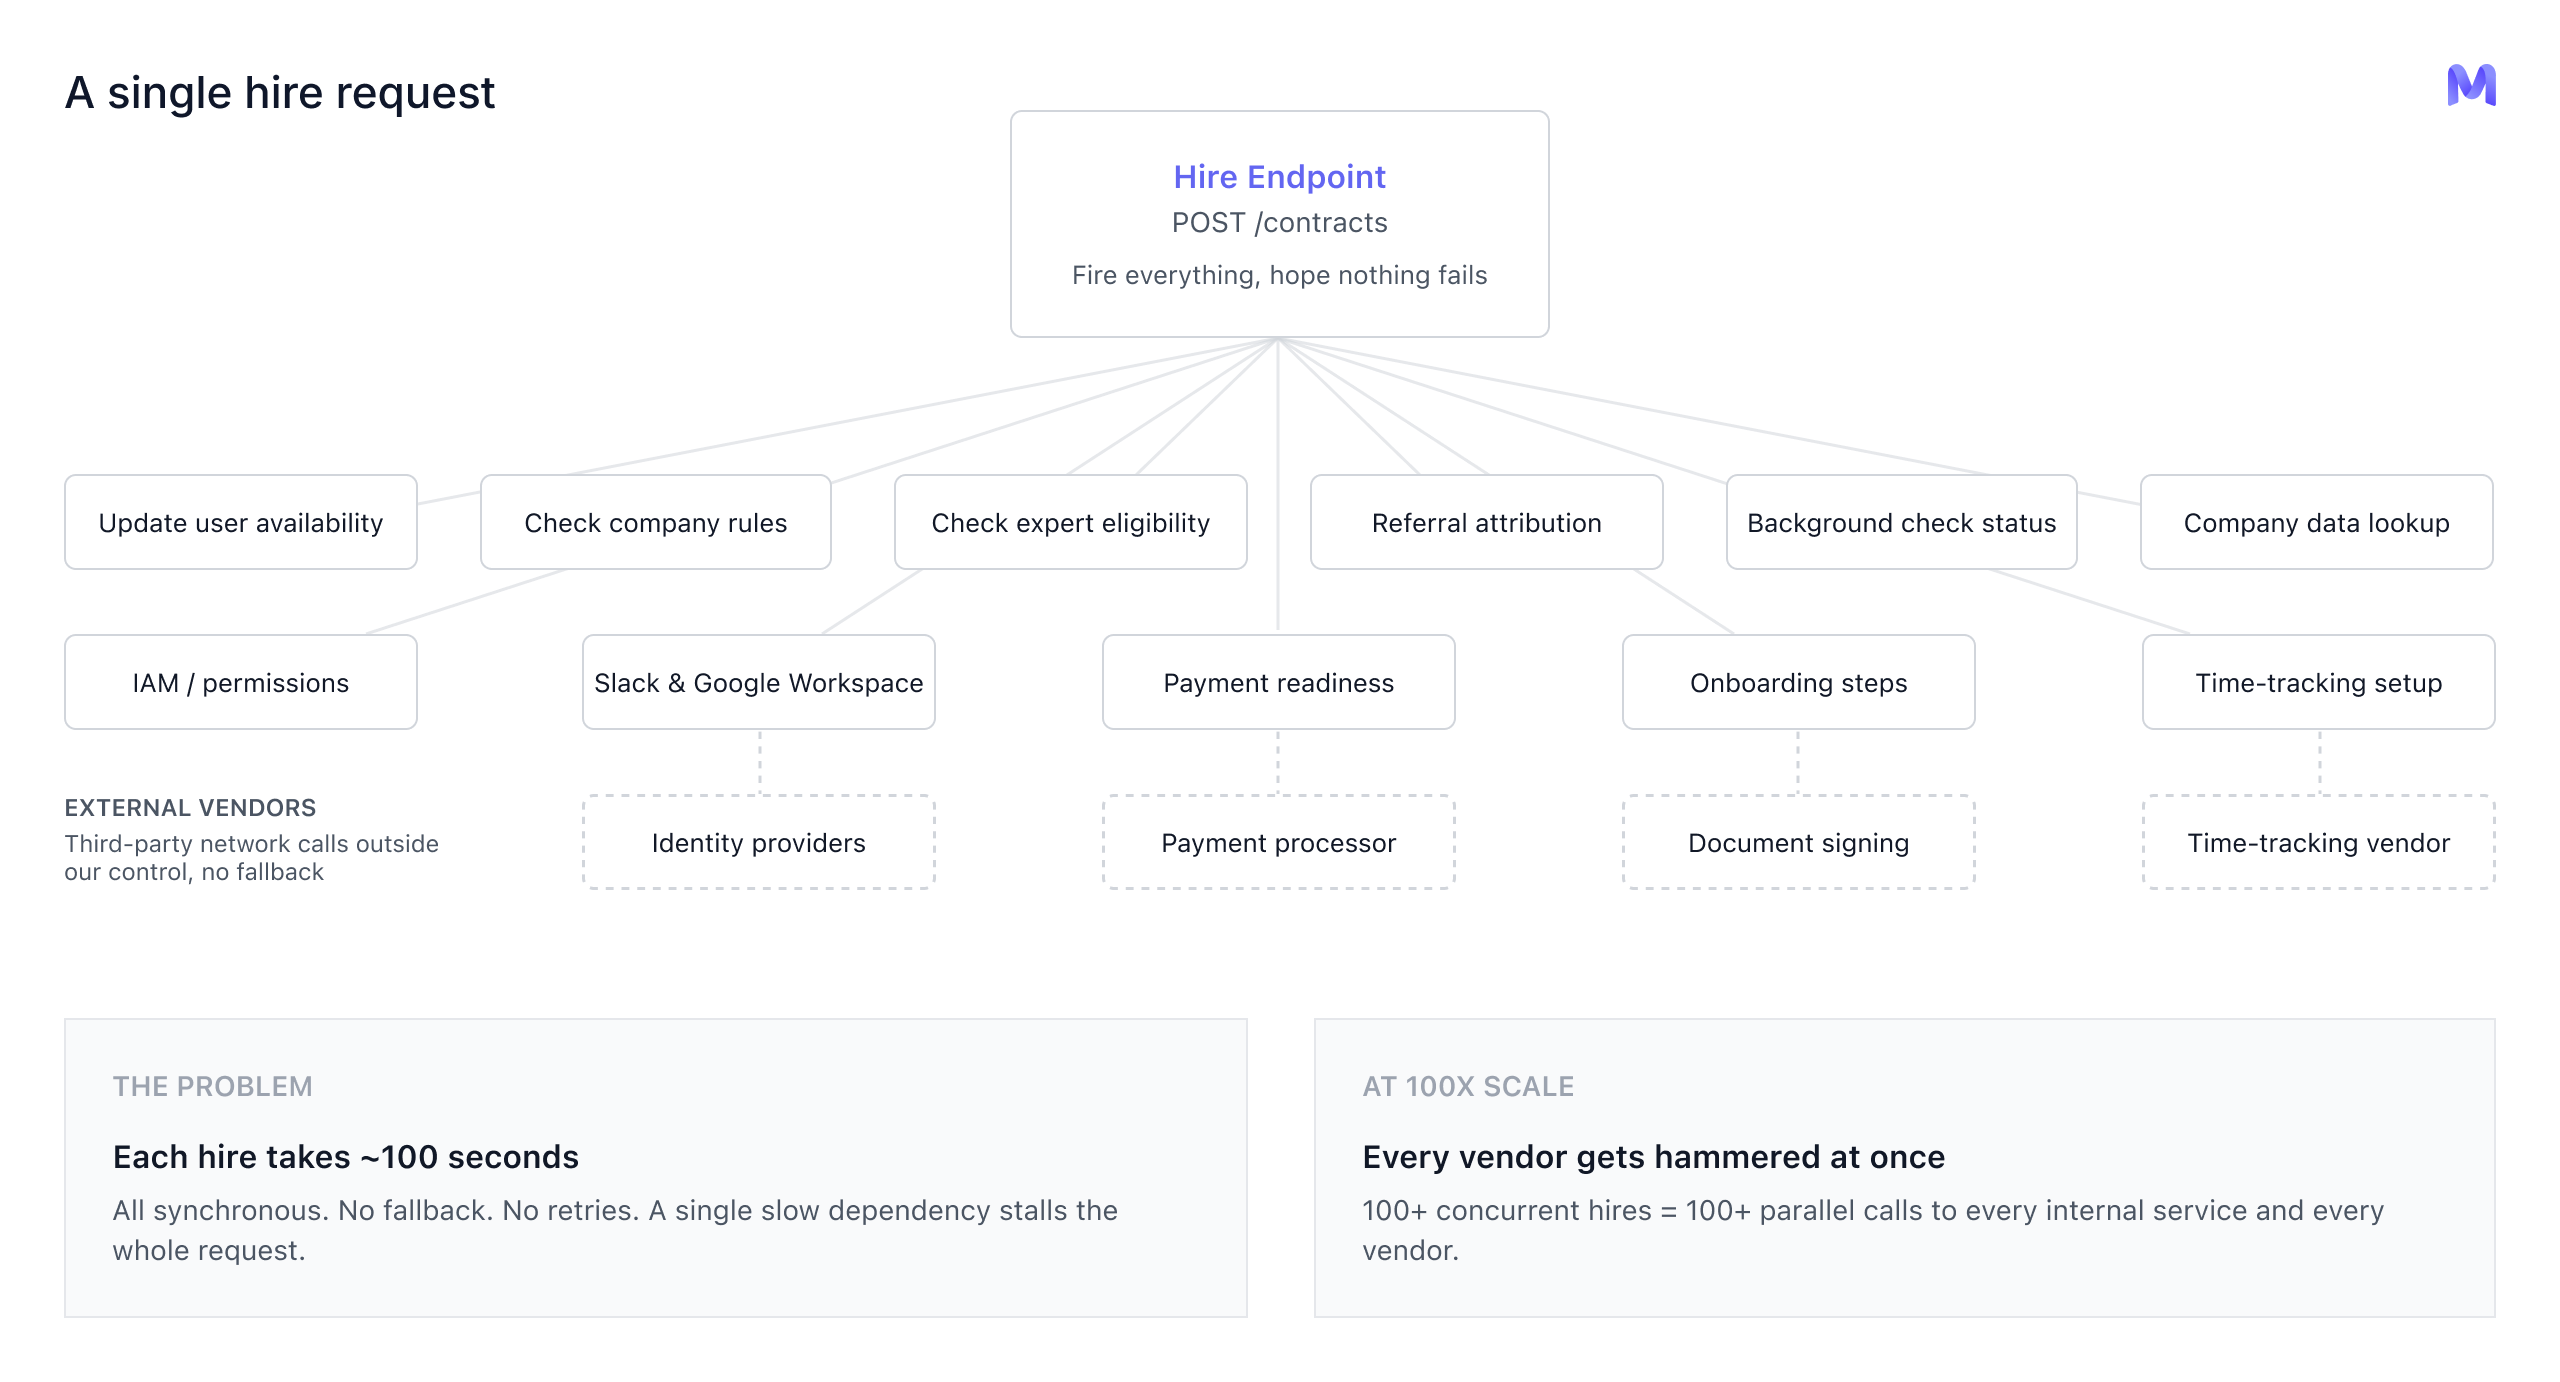Select the dashed Document signing box
The width and height of the screenshot is (2560, 1382).
coord(1798,842)
